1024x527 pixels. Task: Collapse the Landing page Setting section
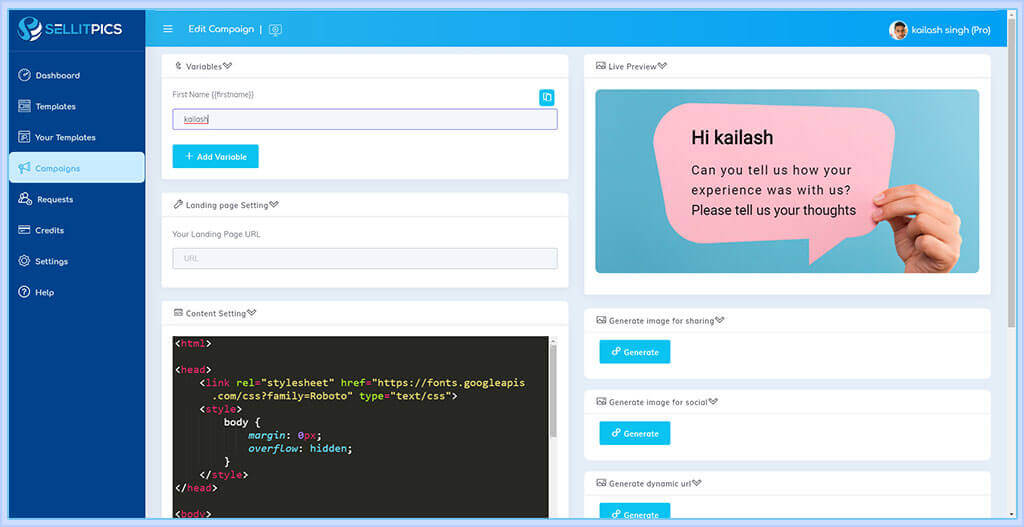pyautogui.click(x=274, y=205)
